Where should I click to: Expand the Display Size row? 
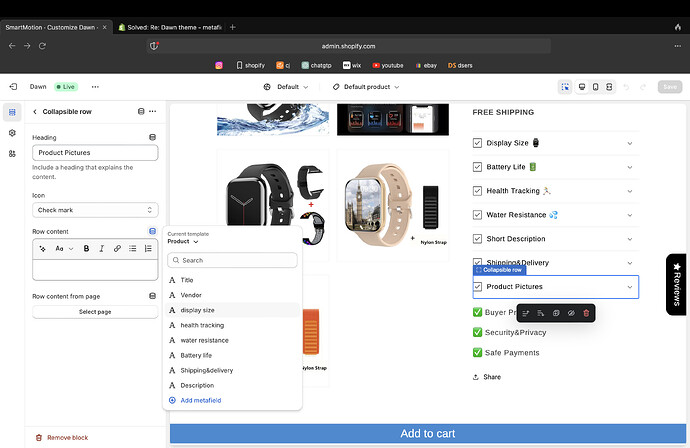(555, 143)
